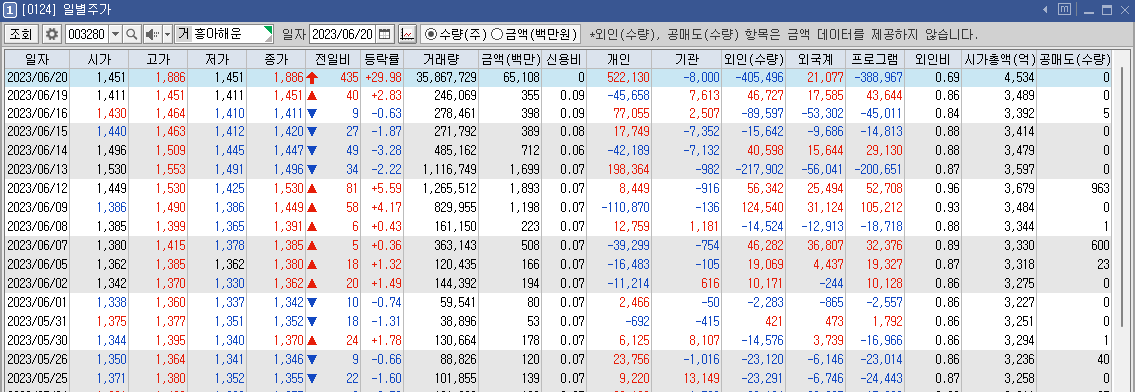1135x392 pixels.
Task: Click the date field 2023/06/20
Action: coord(343,34)
